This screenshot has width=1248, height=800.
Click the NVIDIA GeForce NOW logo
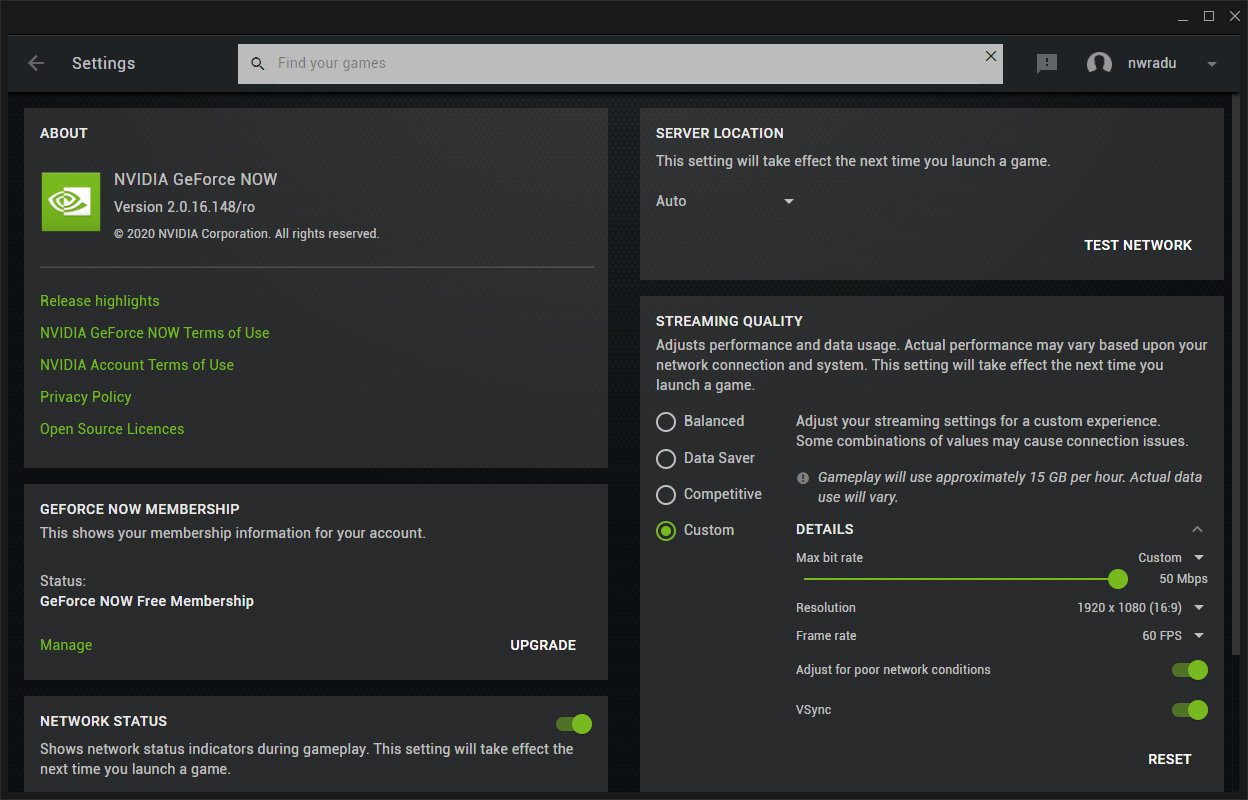coord(71,201)
